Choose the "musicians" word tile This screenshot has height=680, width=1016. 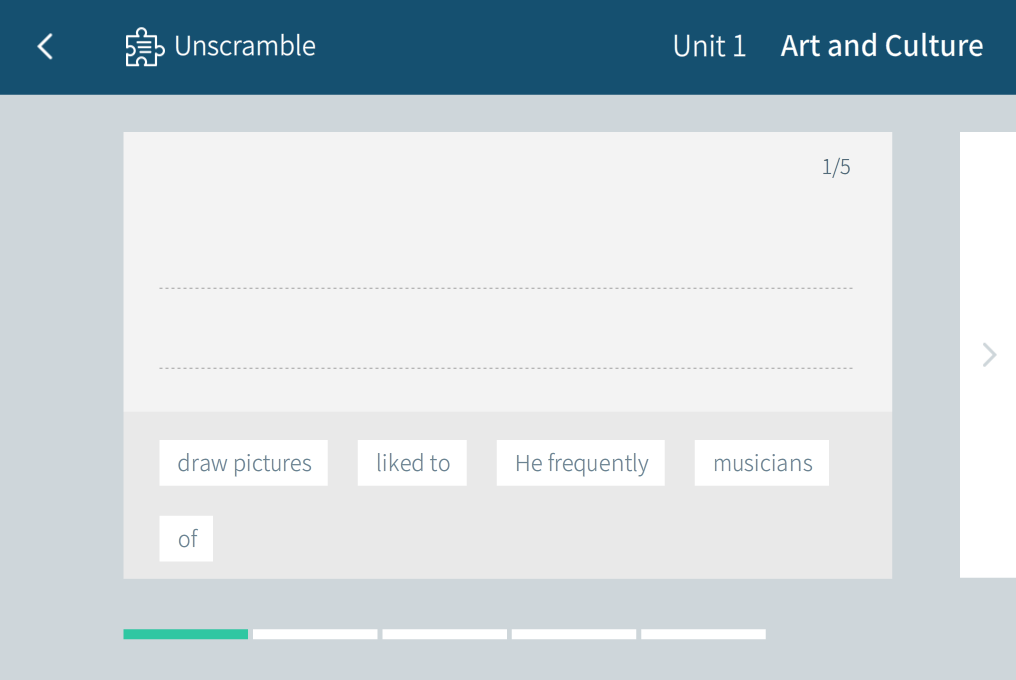pos(762,463)
